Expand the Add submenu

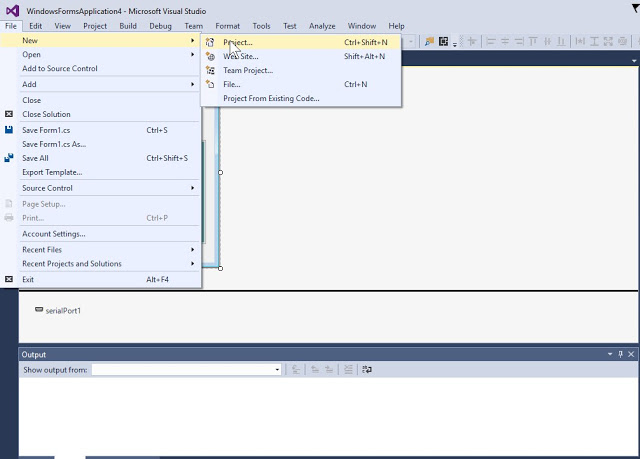100,84
